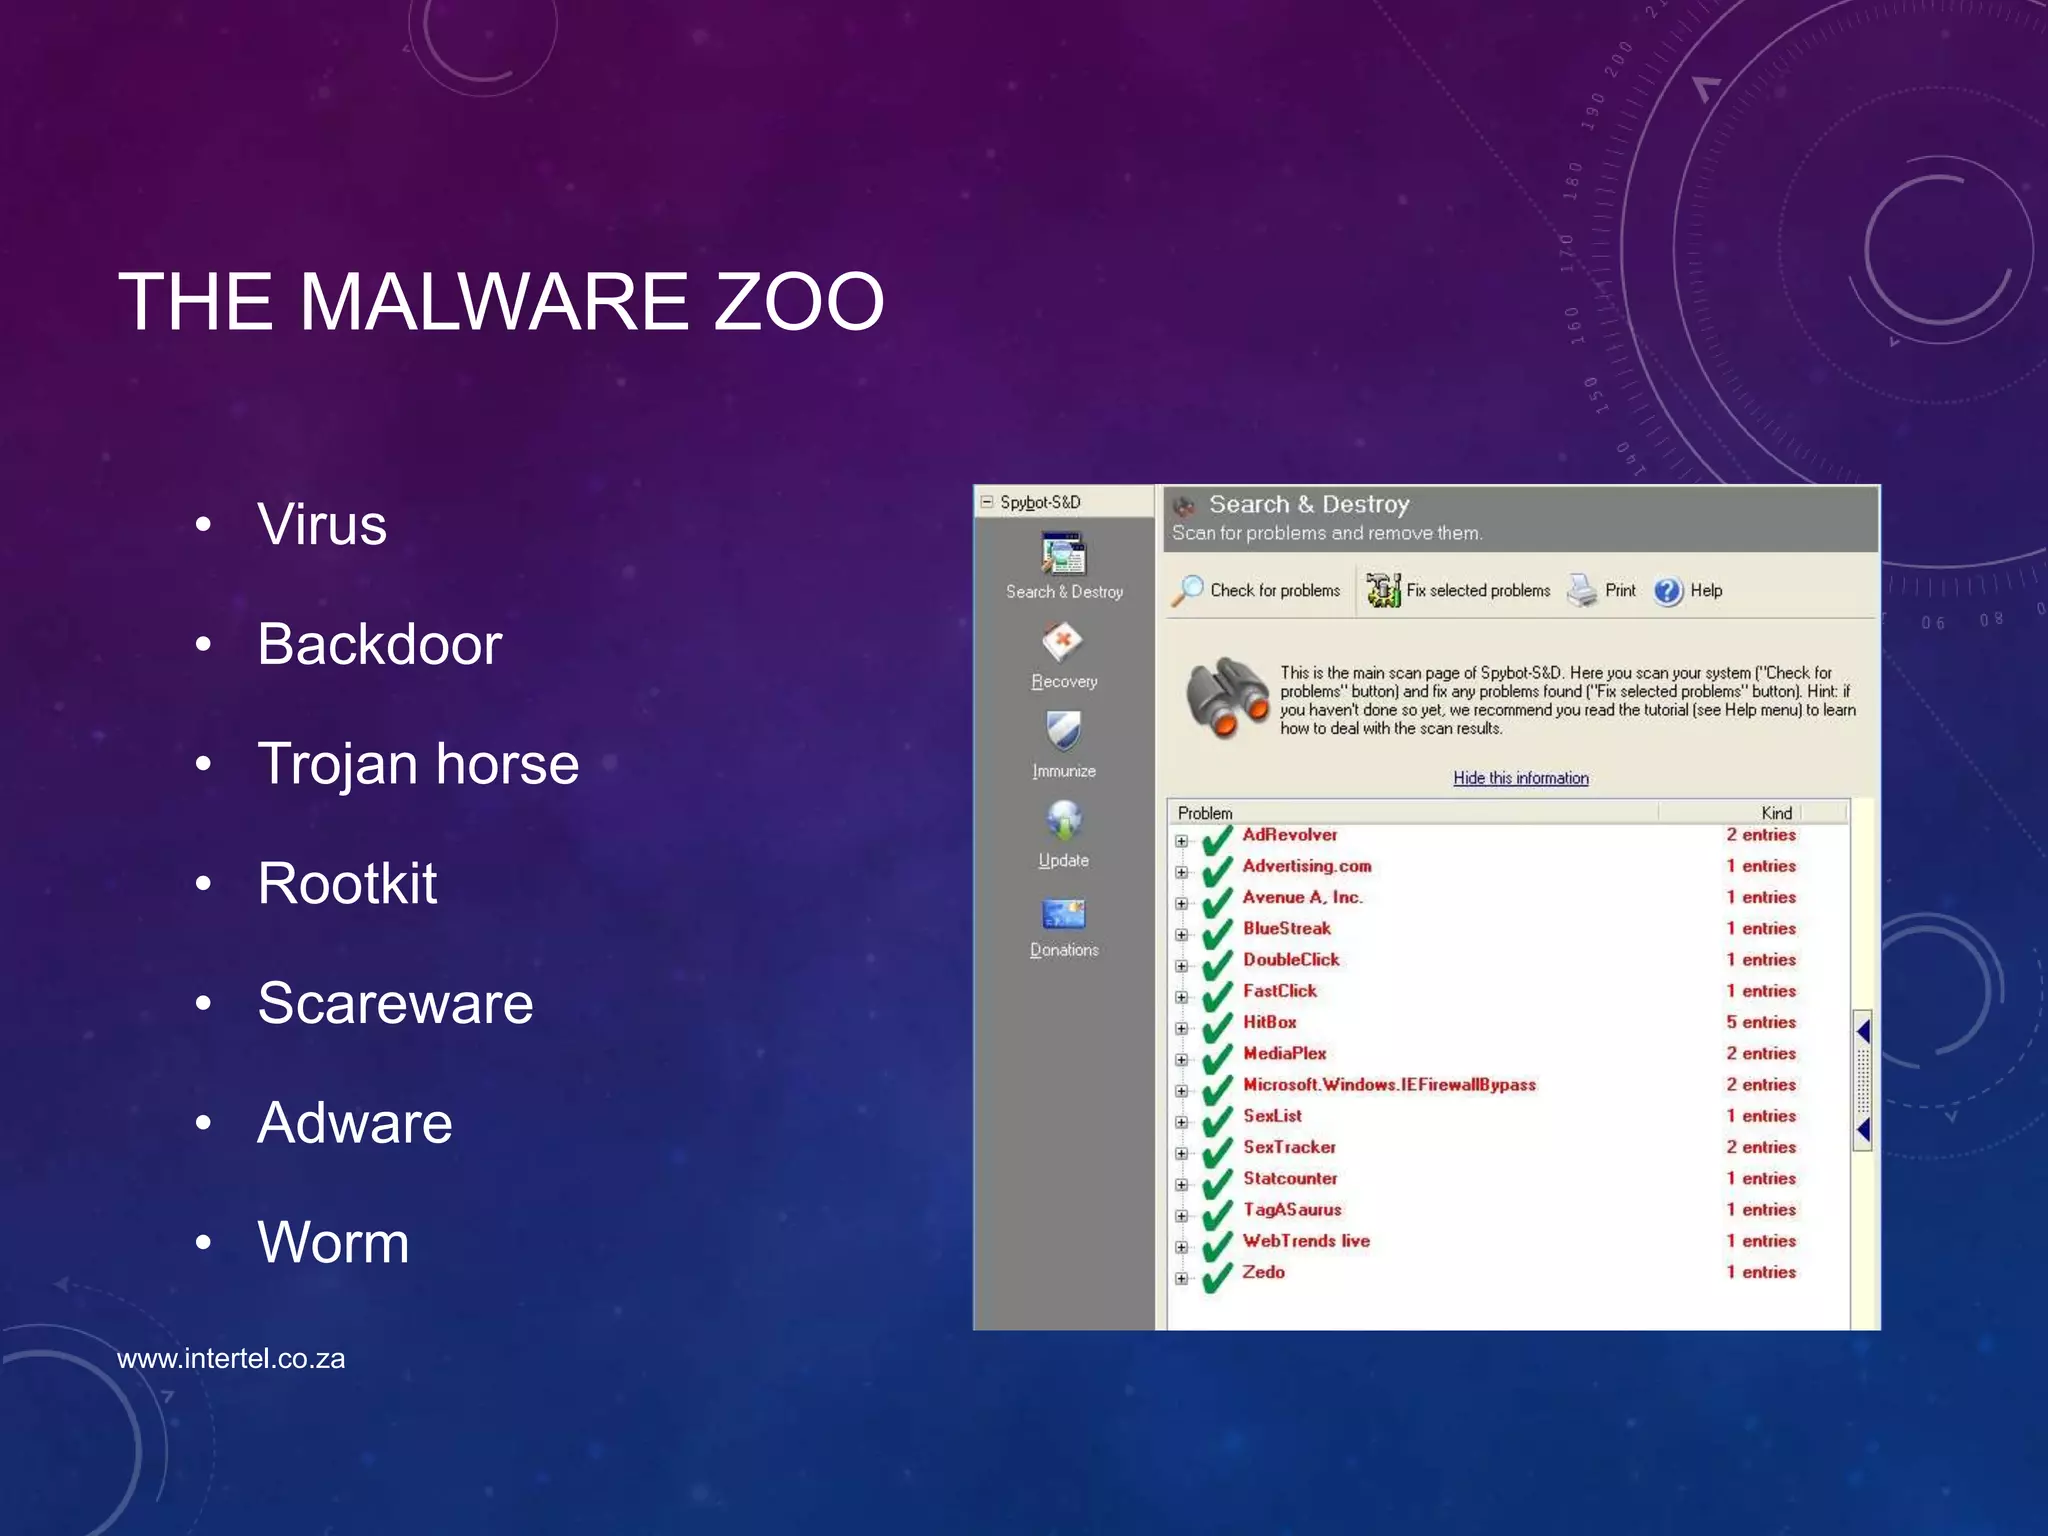Click the Print printer icon
The width and height of the screenshot is (2048, 1536).
1582,590
